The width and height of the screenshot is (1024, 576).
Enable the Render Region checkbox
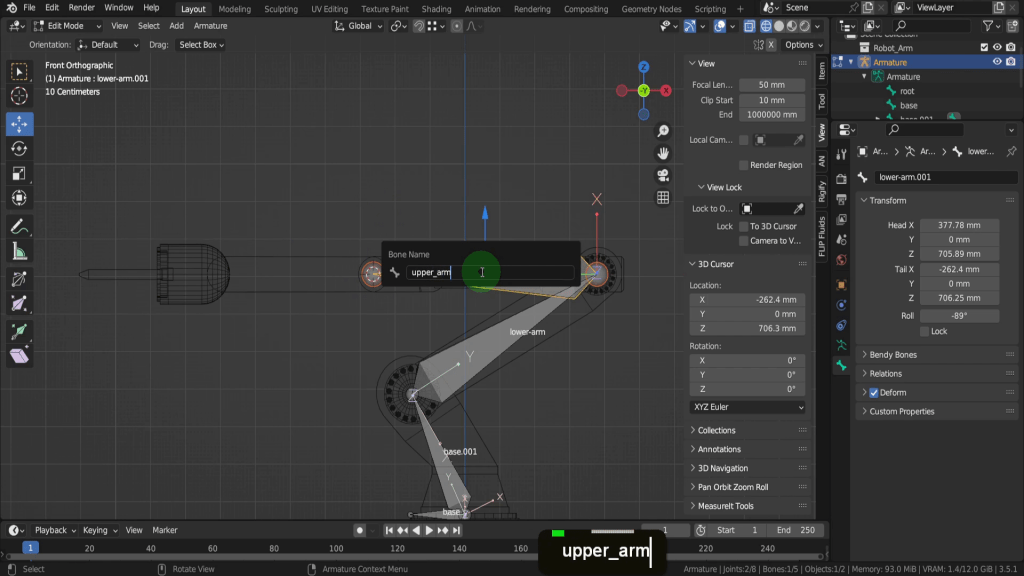(743, 165)
